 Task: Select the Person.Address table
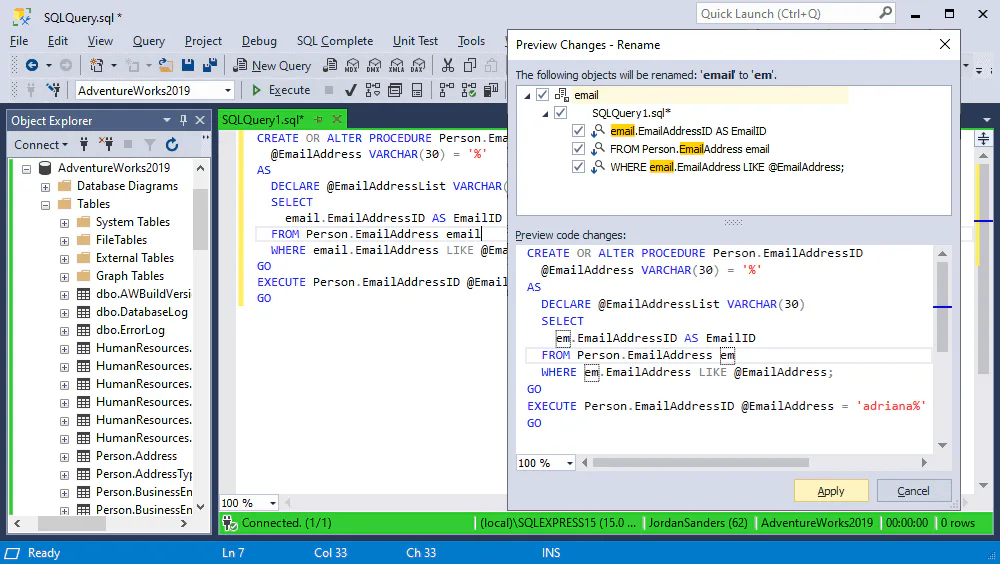tap(136, 456)
